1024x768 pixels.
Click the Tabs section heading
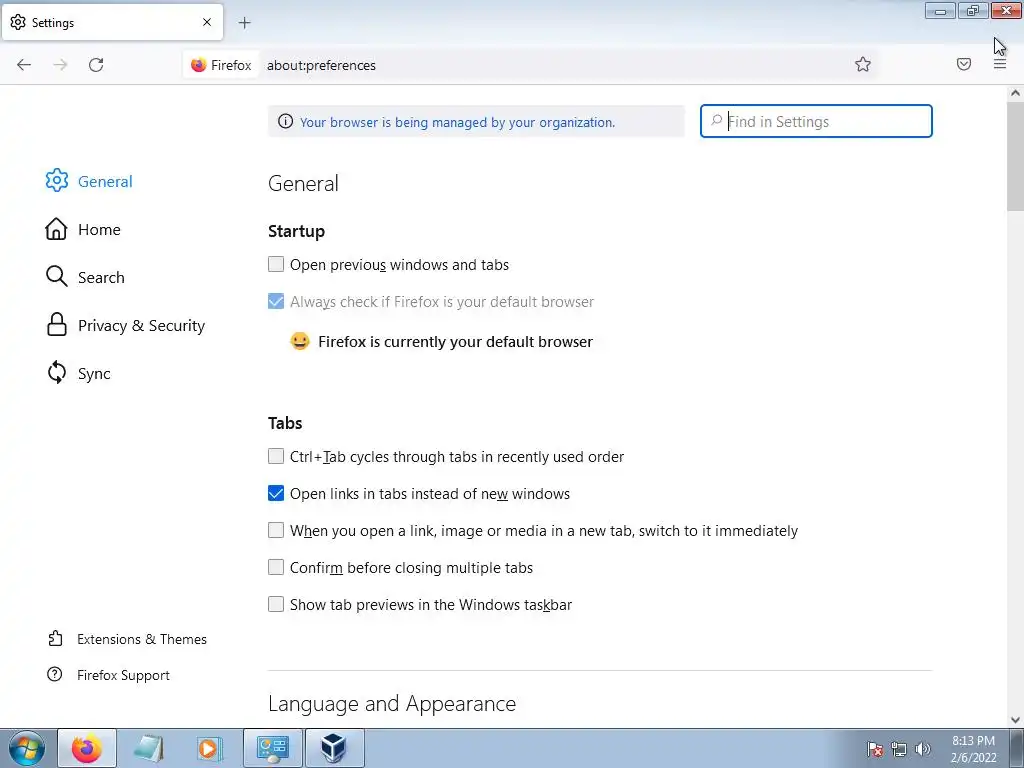click(285, 423)
